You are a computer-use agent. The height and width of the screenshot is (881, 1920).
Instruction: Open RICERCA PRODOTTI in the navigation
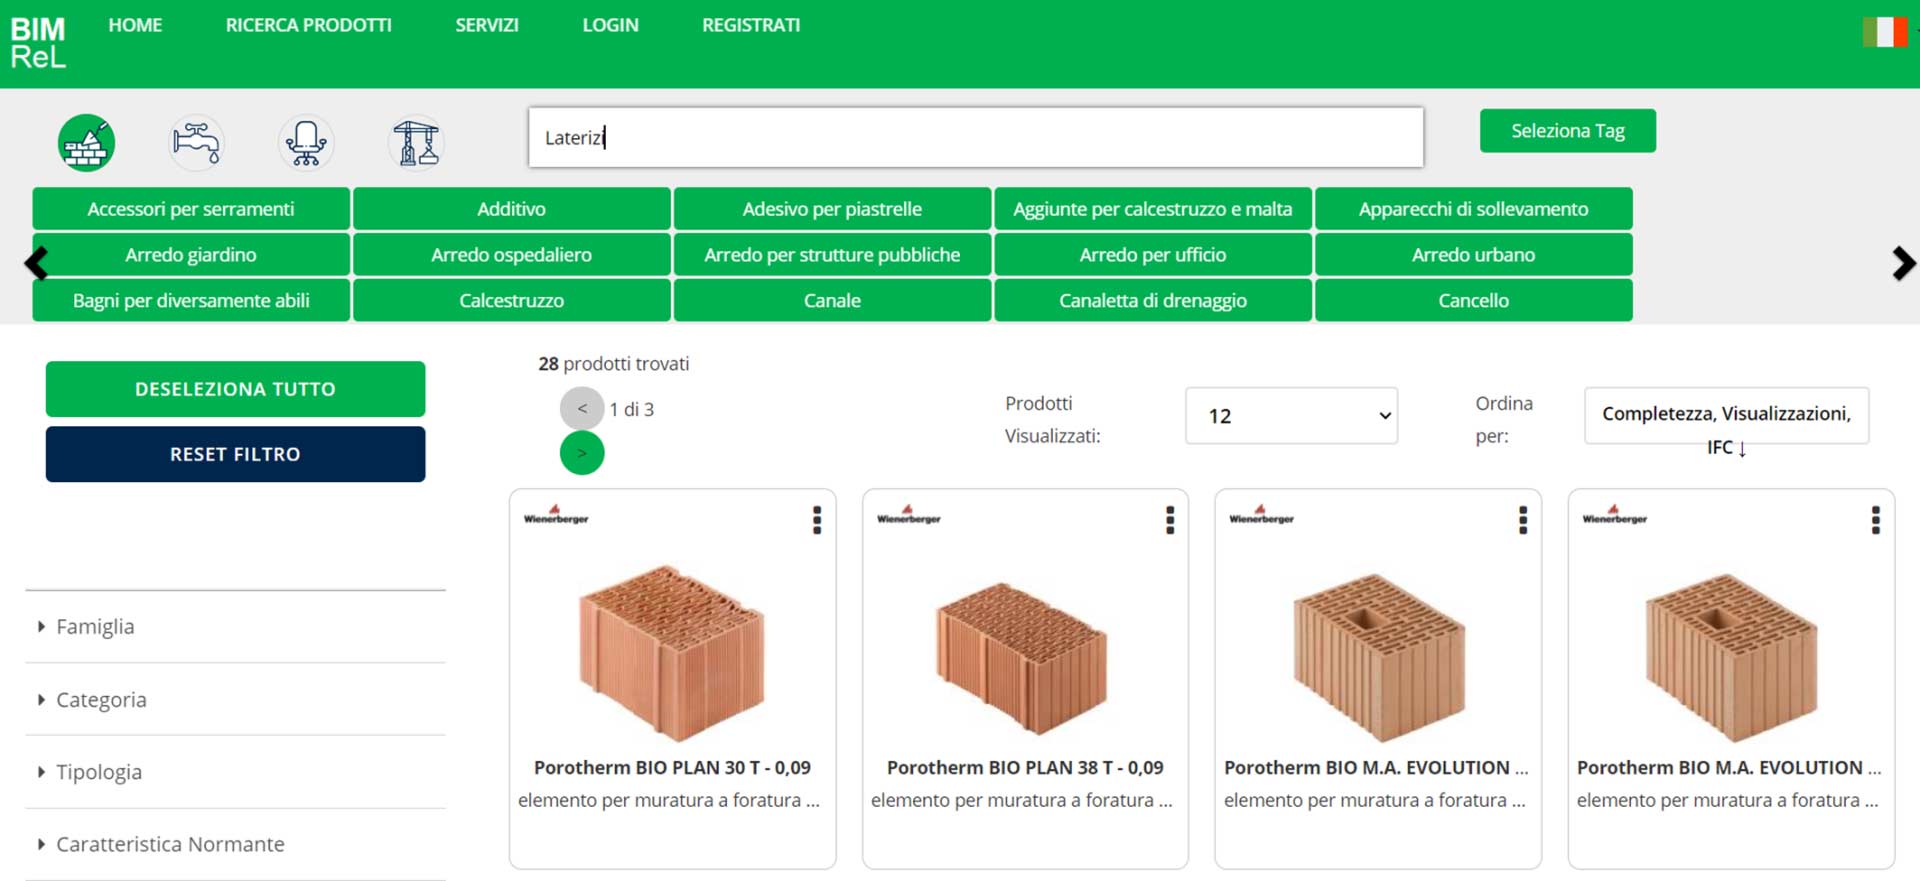pos(308,25)
